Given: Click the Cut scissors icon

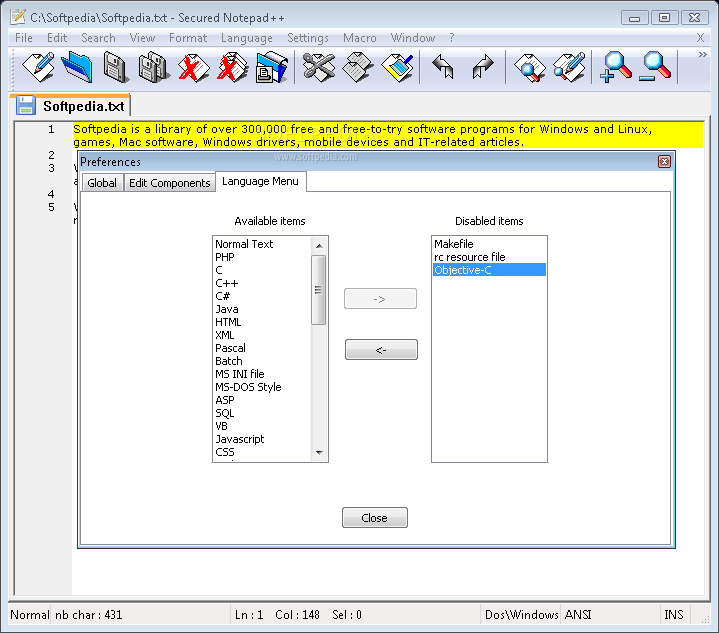Looking at the screenshot, I should point(319,67).
